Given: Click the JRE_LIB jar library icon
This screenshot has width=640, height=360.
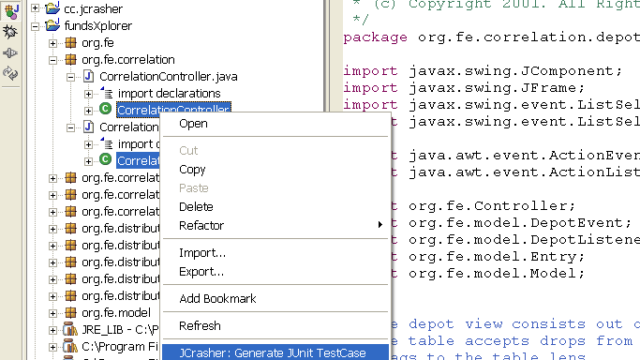Looking at the screenshot, I should pos(70,329).
